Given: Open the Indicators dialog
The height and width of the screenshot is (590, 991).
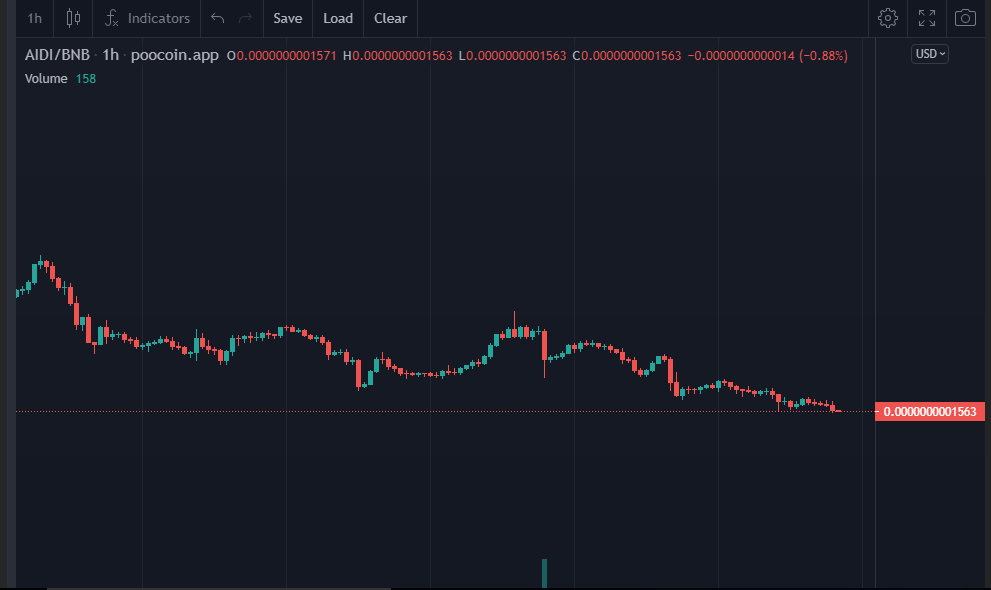Looking at the screenshot, I should pyautogui.click(x=147, y=18).
